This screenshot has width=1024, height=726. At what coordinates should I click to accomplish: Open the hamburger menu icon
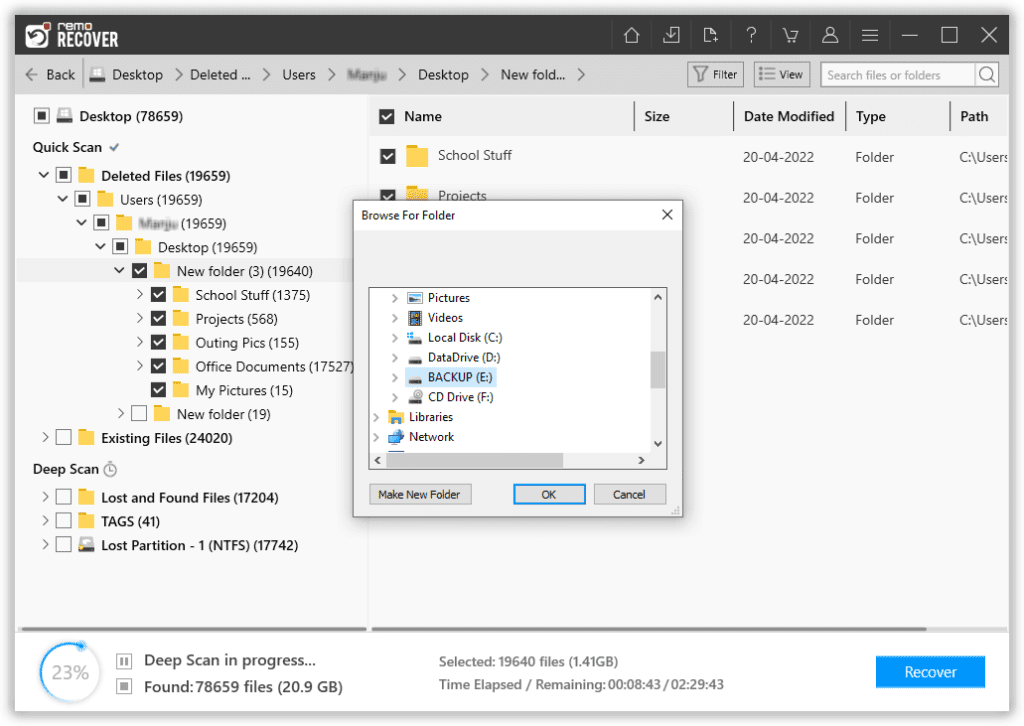click(869, 36)
